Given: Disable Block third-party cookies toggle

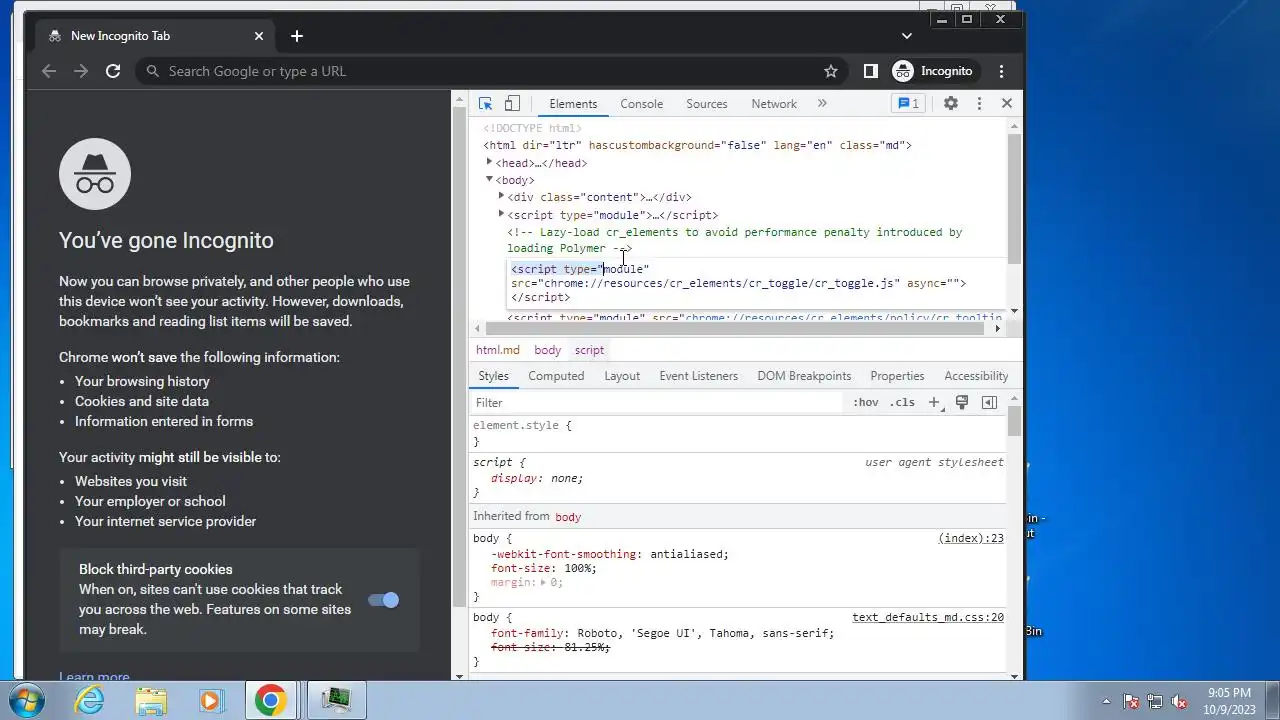Looking at the screenshot, I should point(383,600).
